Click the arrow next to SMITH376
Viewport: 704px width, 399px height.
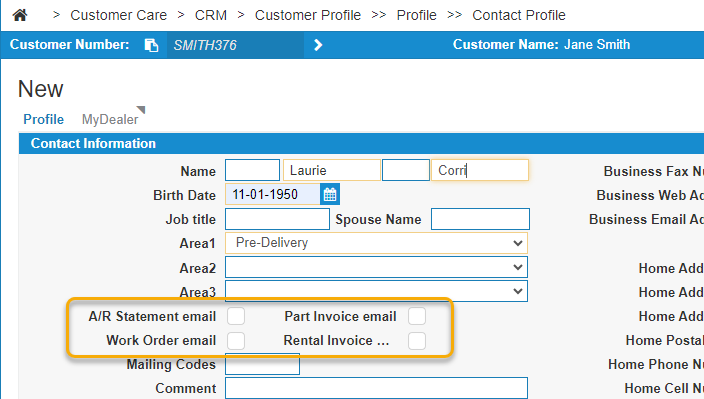coord(318,45)
